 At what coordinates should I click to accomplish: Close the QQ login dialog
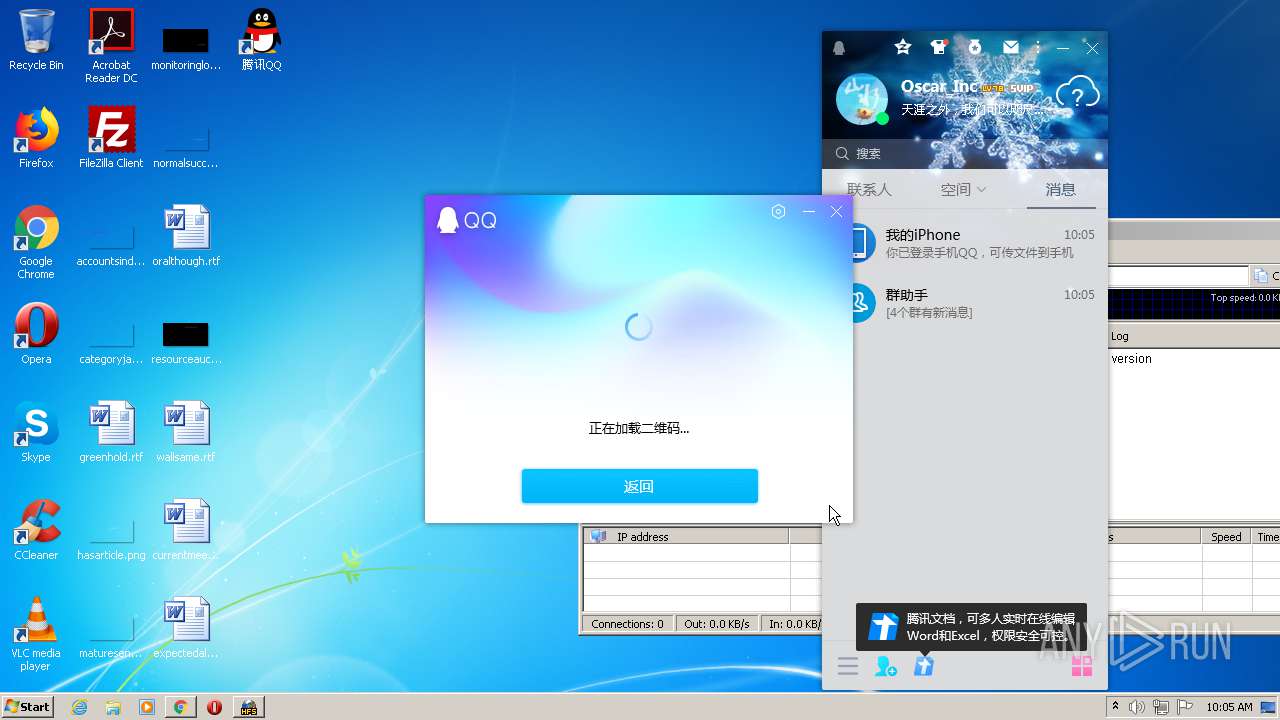coord(836,211)
